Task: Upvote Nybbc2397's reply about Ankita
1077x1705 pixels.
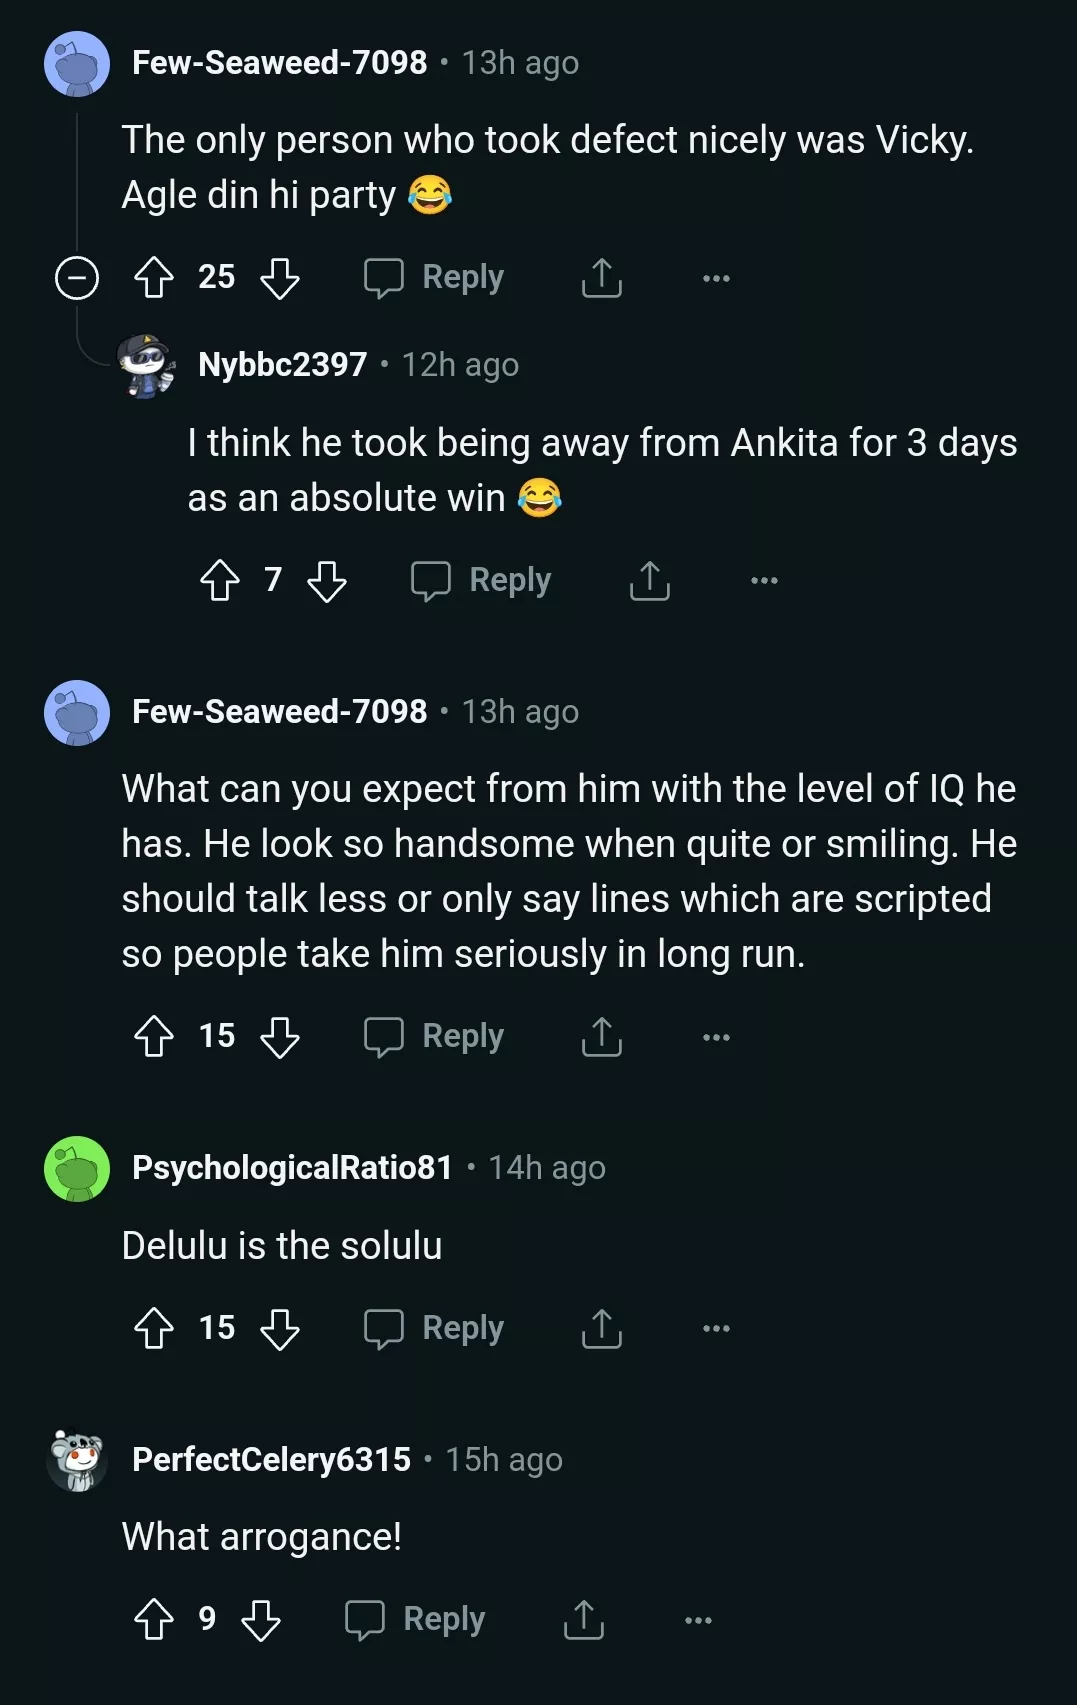Action: pyautogui.click(x=220, y=580)
